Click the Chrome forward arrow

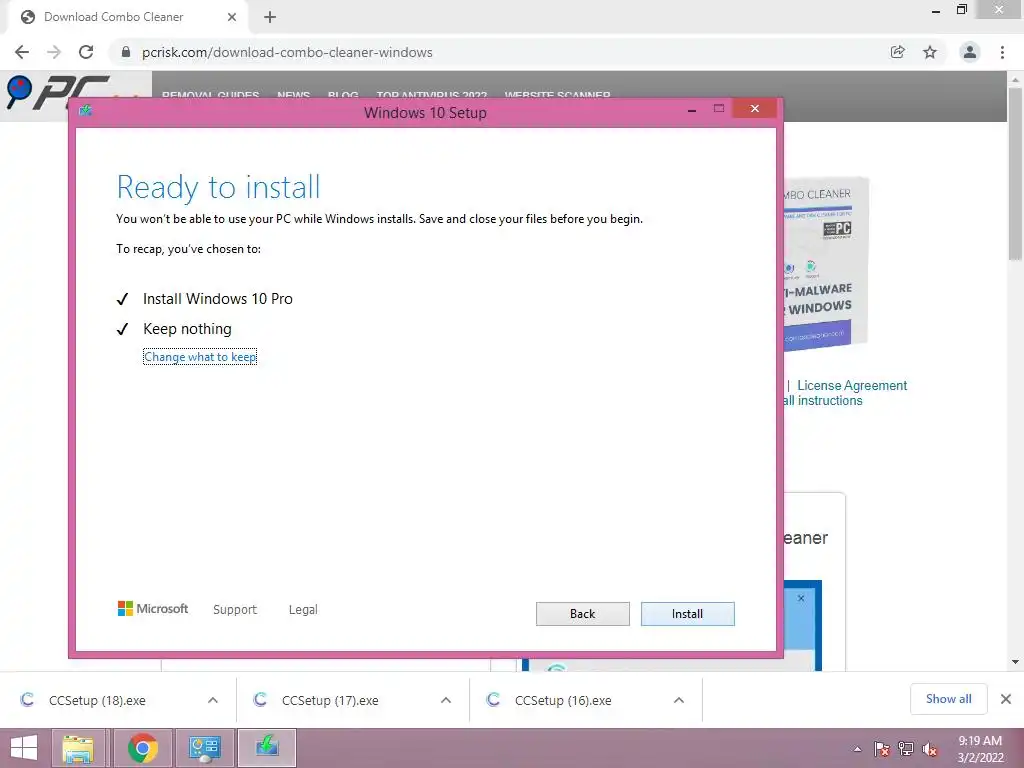click(54, 52)
